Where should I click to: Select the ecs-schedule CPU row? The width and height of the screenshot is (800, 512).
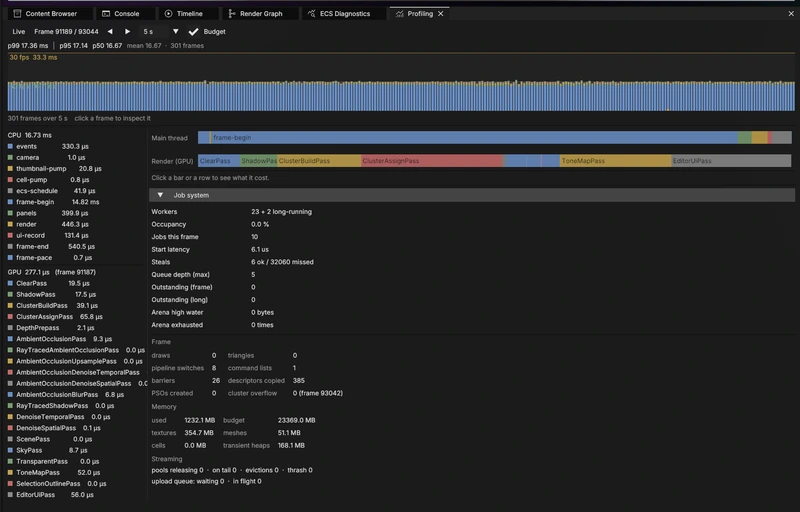[x=52, y=191]
